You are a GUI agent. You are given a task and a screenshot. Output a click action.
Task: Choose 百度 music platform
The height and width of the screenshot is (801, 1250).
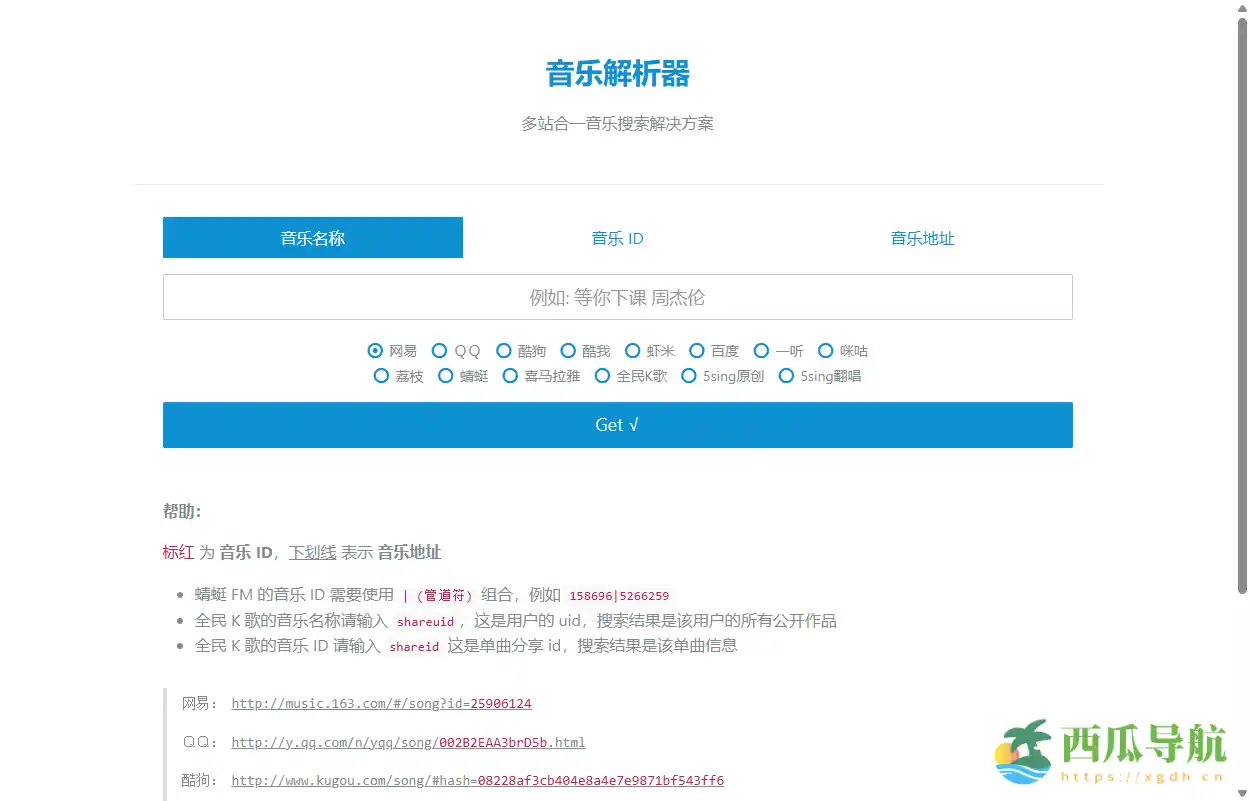697,350
